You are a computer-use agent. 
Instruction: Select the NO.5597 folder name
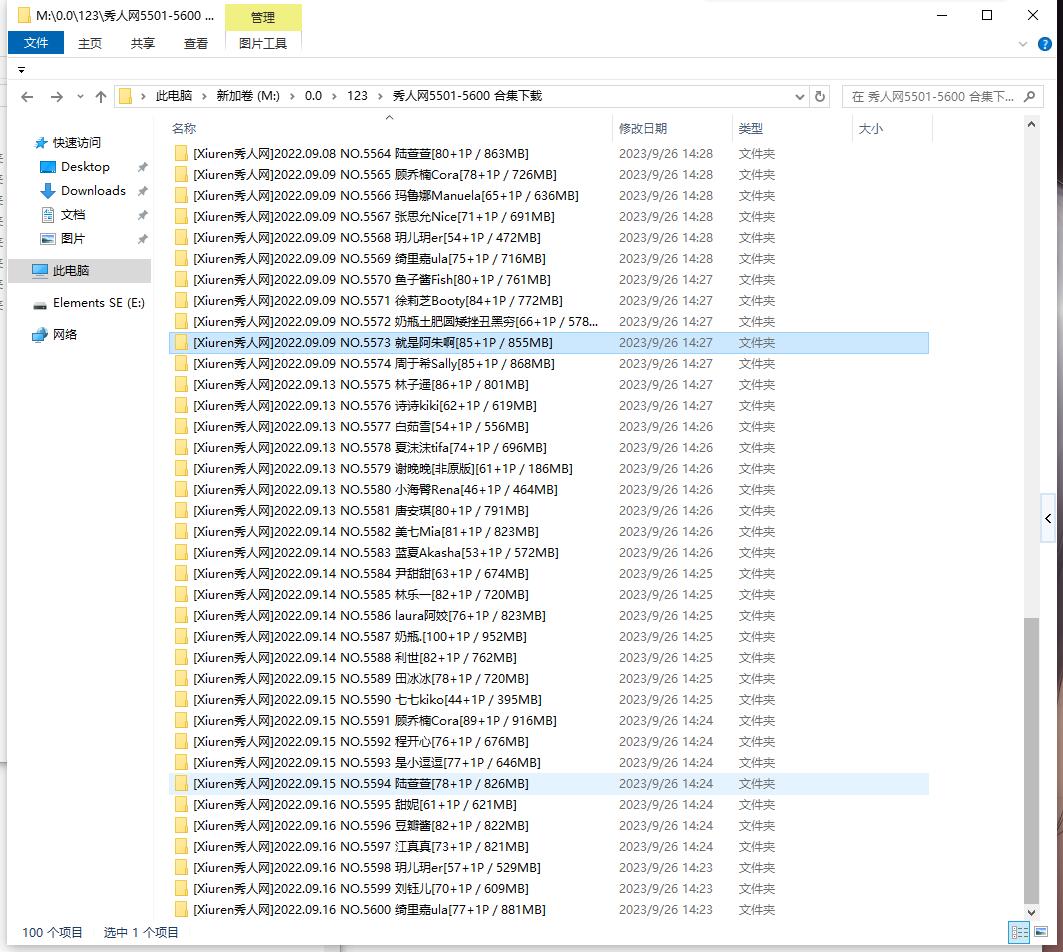point(361,847)
